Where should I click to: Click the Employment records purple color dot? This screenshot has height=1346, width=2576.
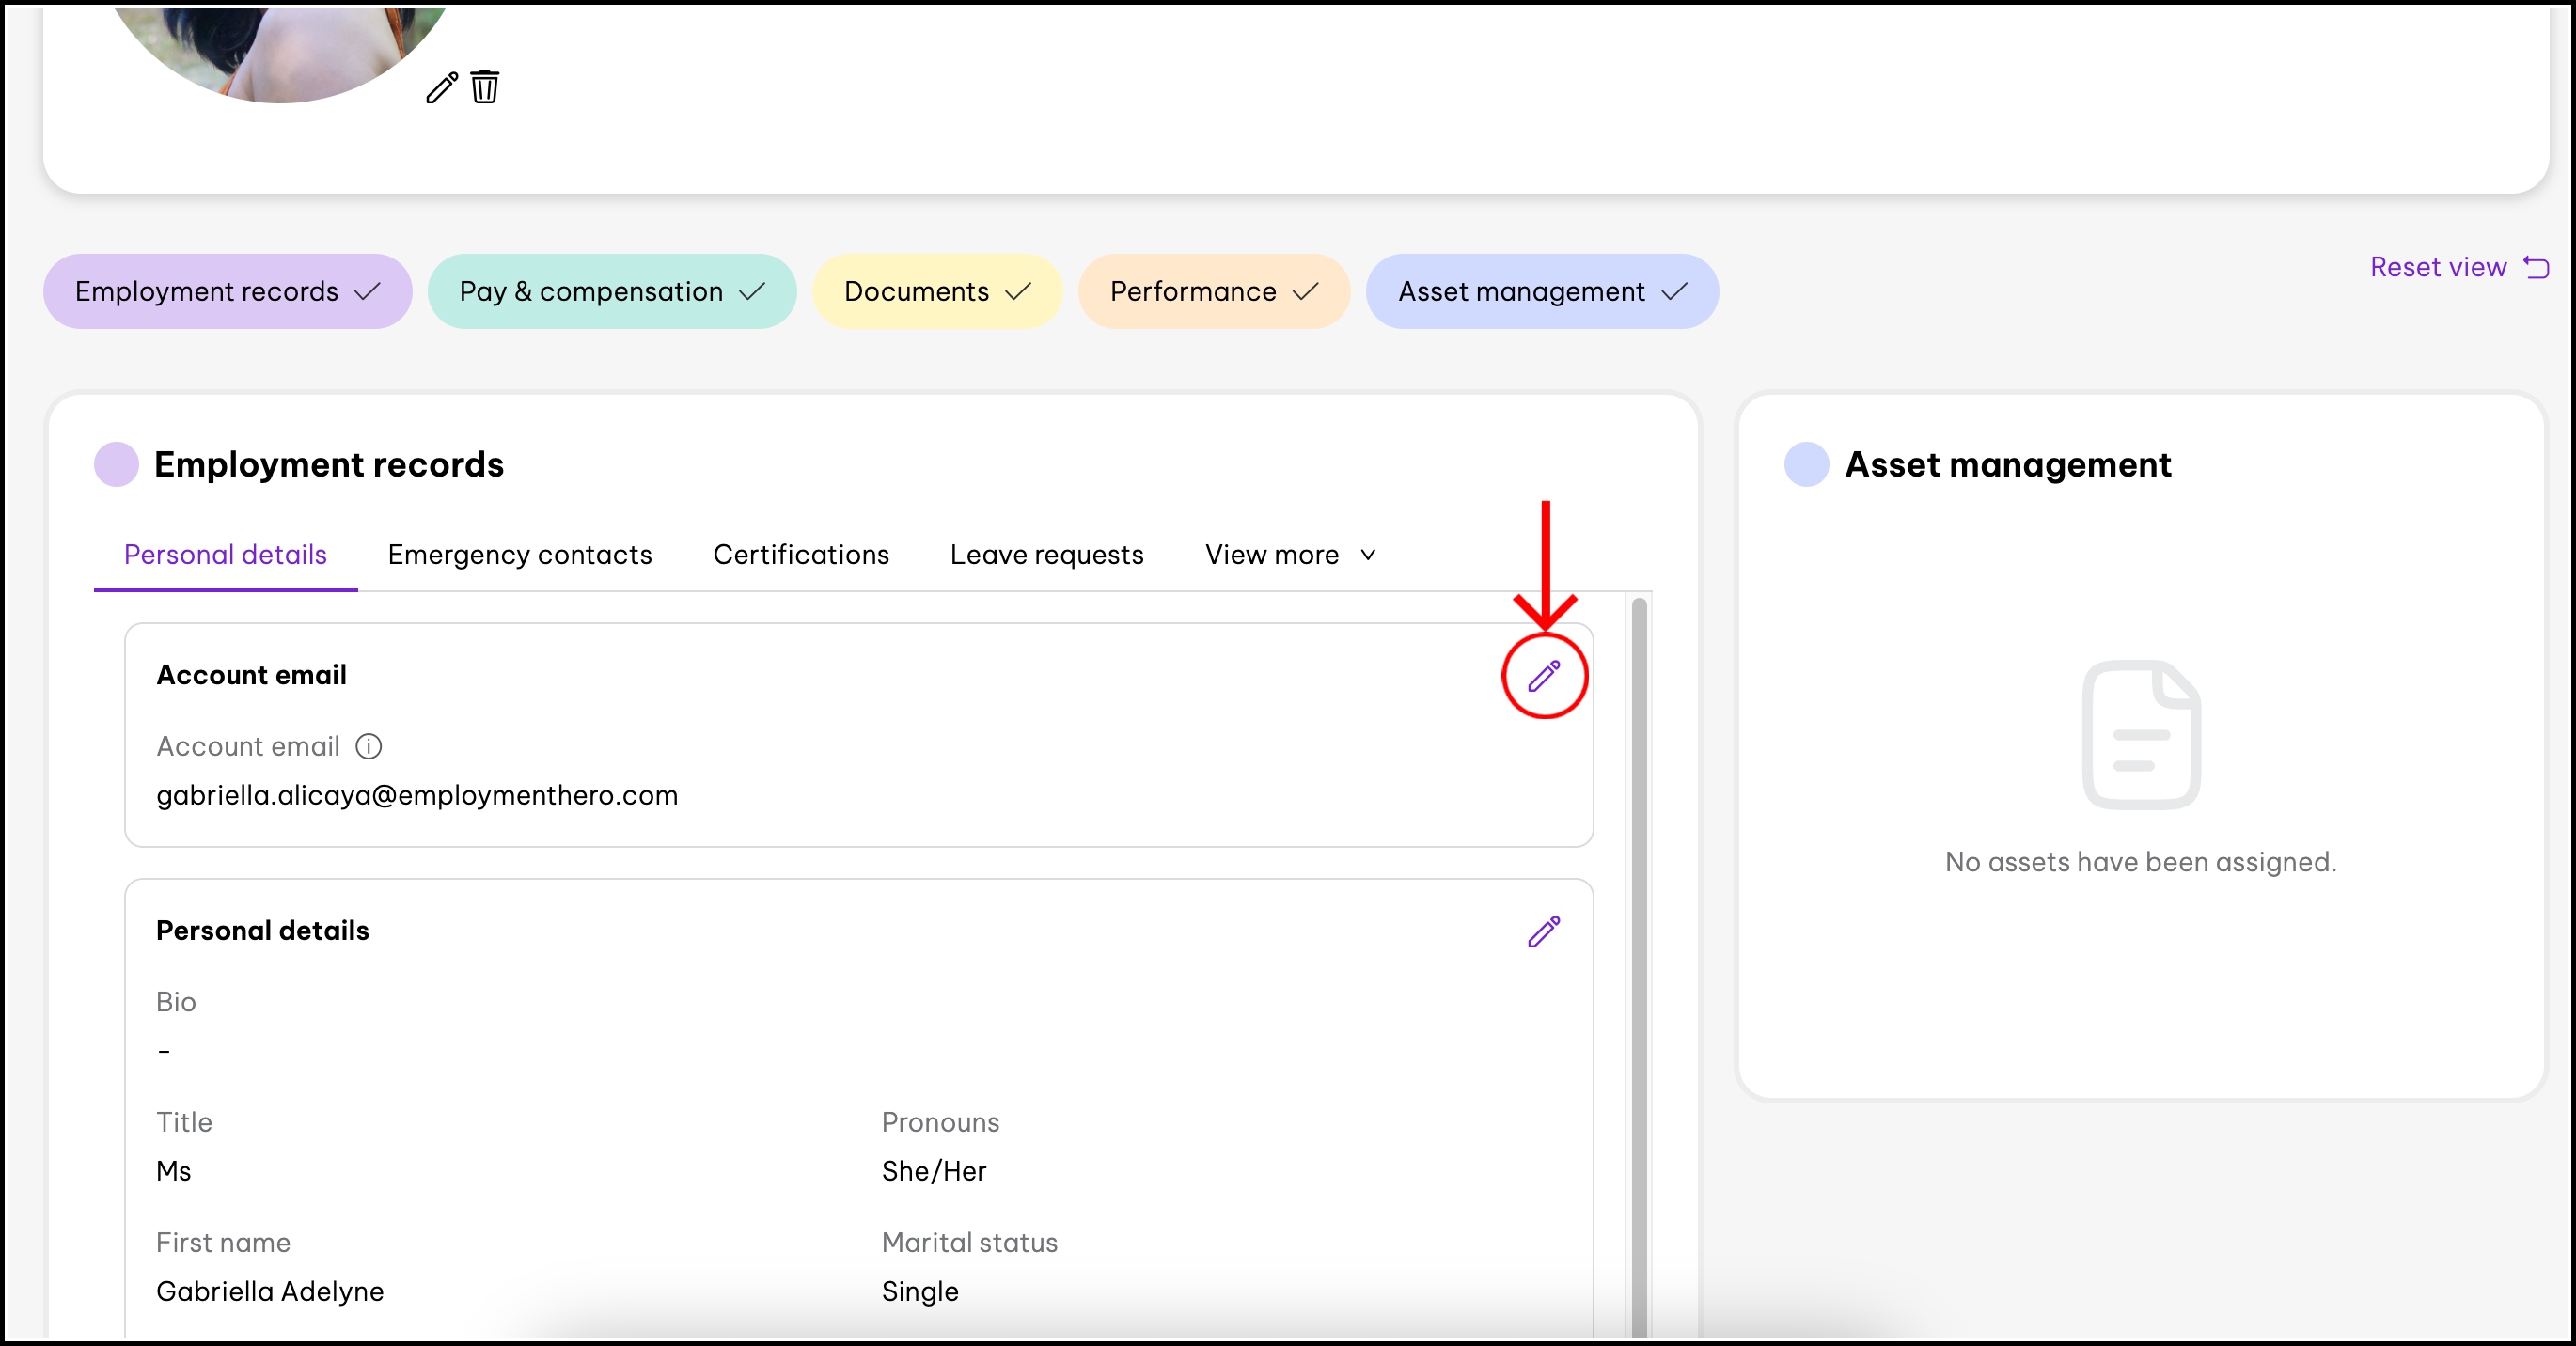coord(116,465)
